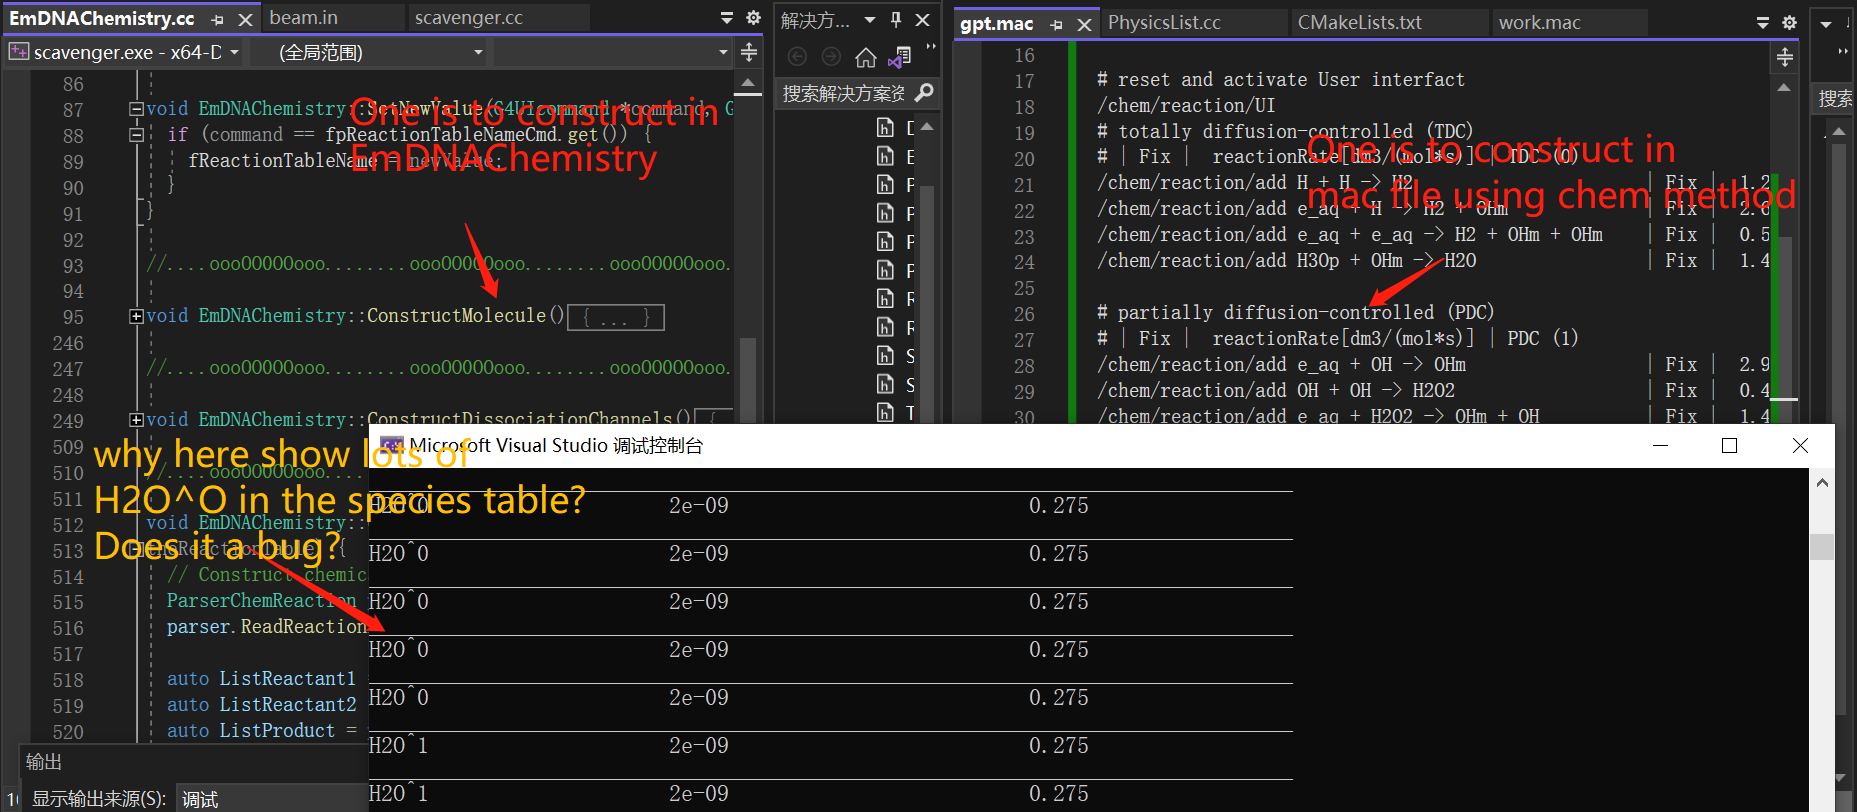Pin the EmDNAChemistry.cc tab
Viewport: 1857px width, 812px height.
218,20
